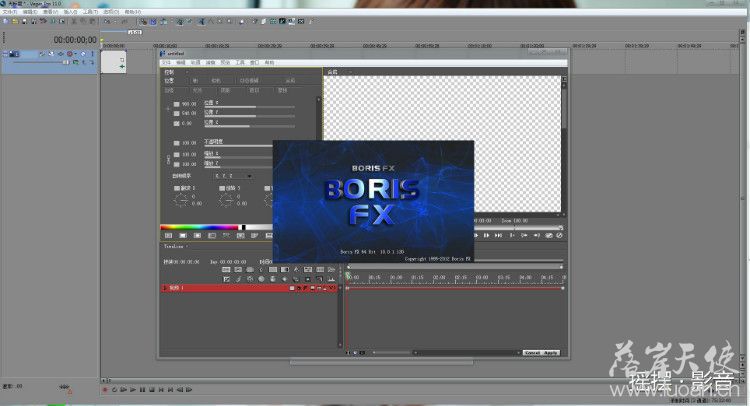Click the Vegas timecode display 00:00:00;00
The image size is (750, 406).
(75, 40)
